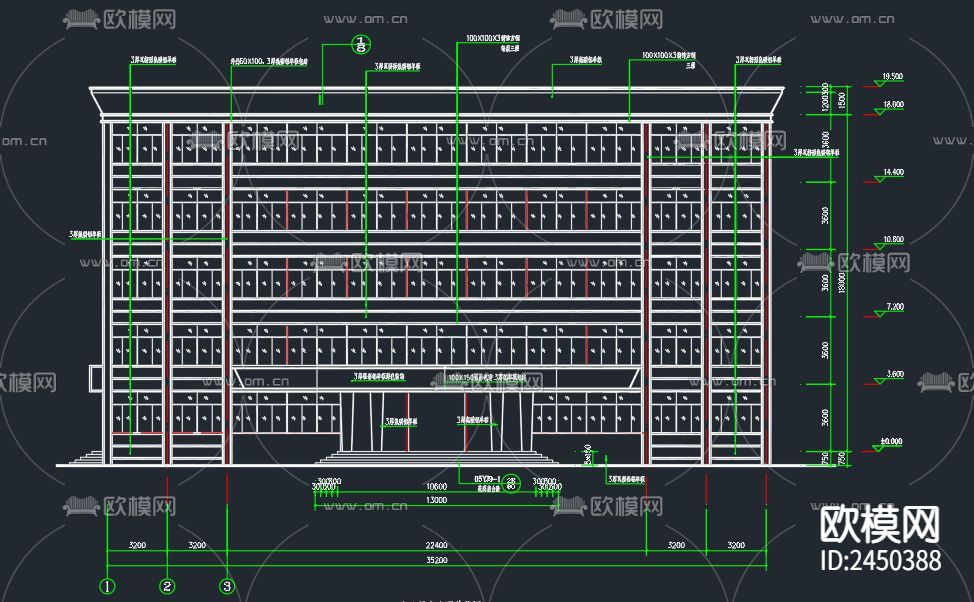Click the 05Y29-1 detail reference callout circle
This screenshot has width=974, height=602.
[x=511, y=485]
